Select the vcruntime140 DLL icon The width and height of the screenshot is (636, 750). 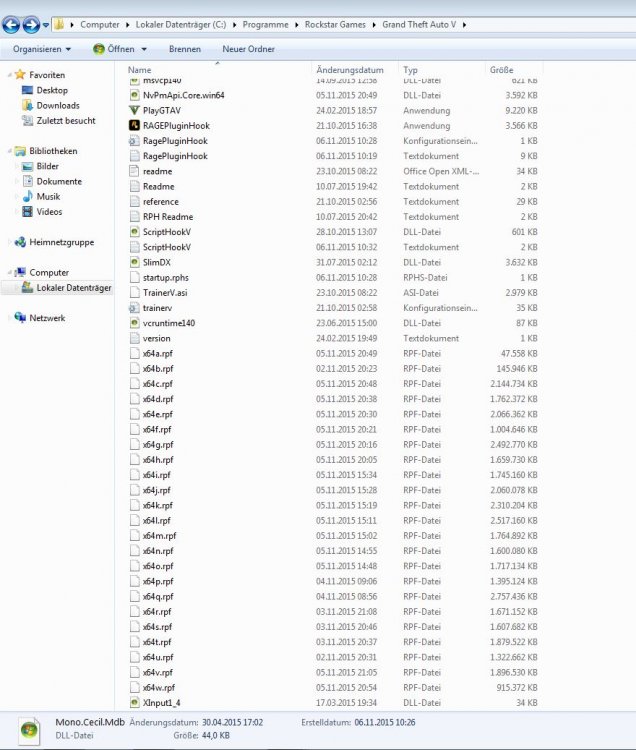point(135,323)
